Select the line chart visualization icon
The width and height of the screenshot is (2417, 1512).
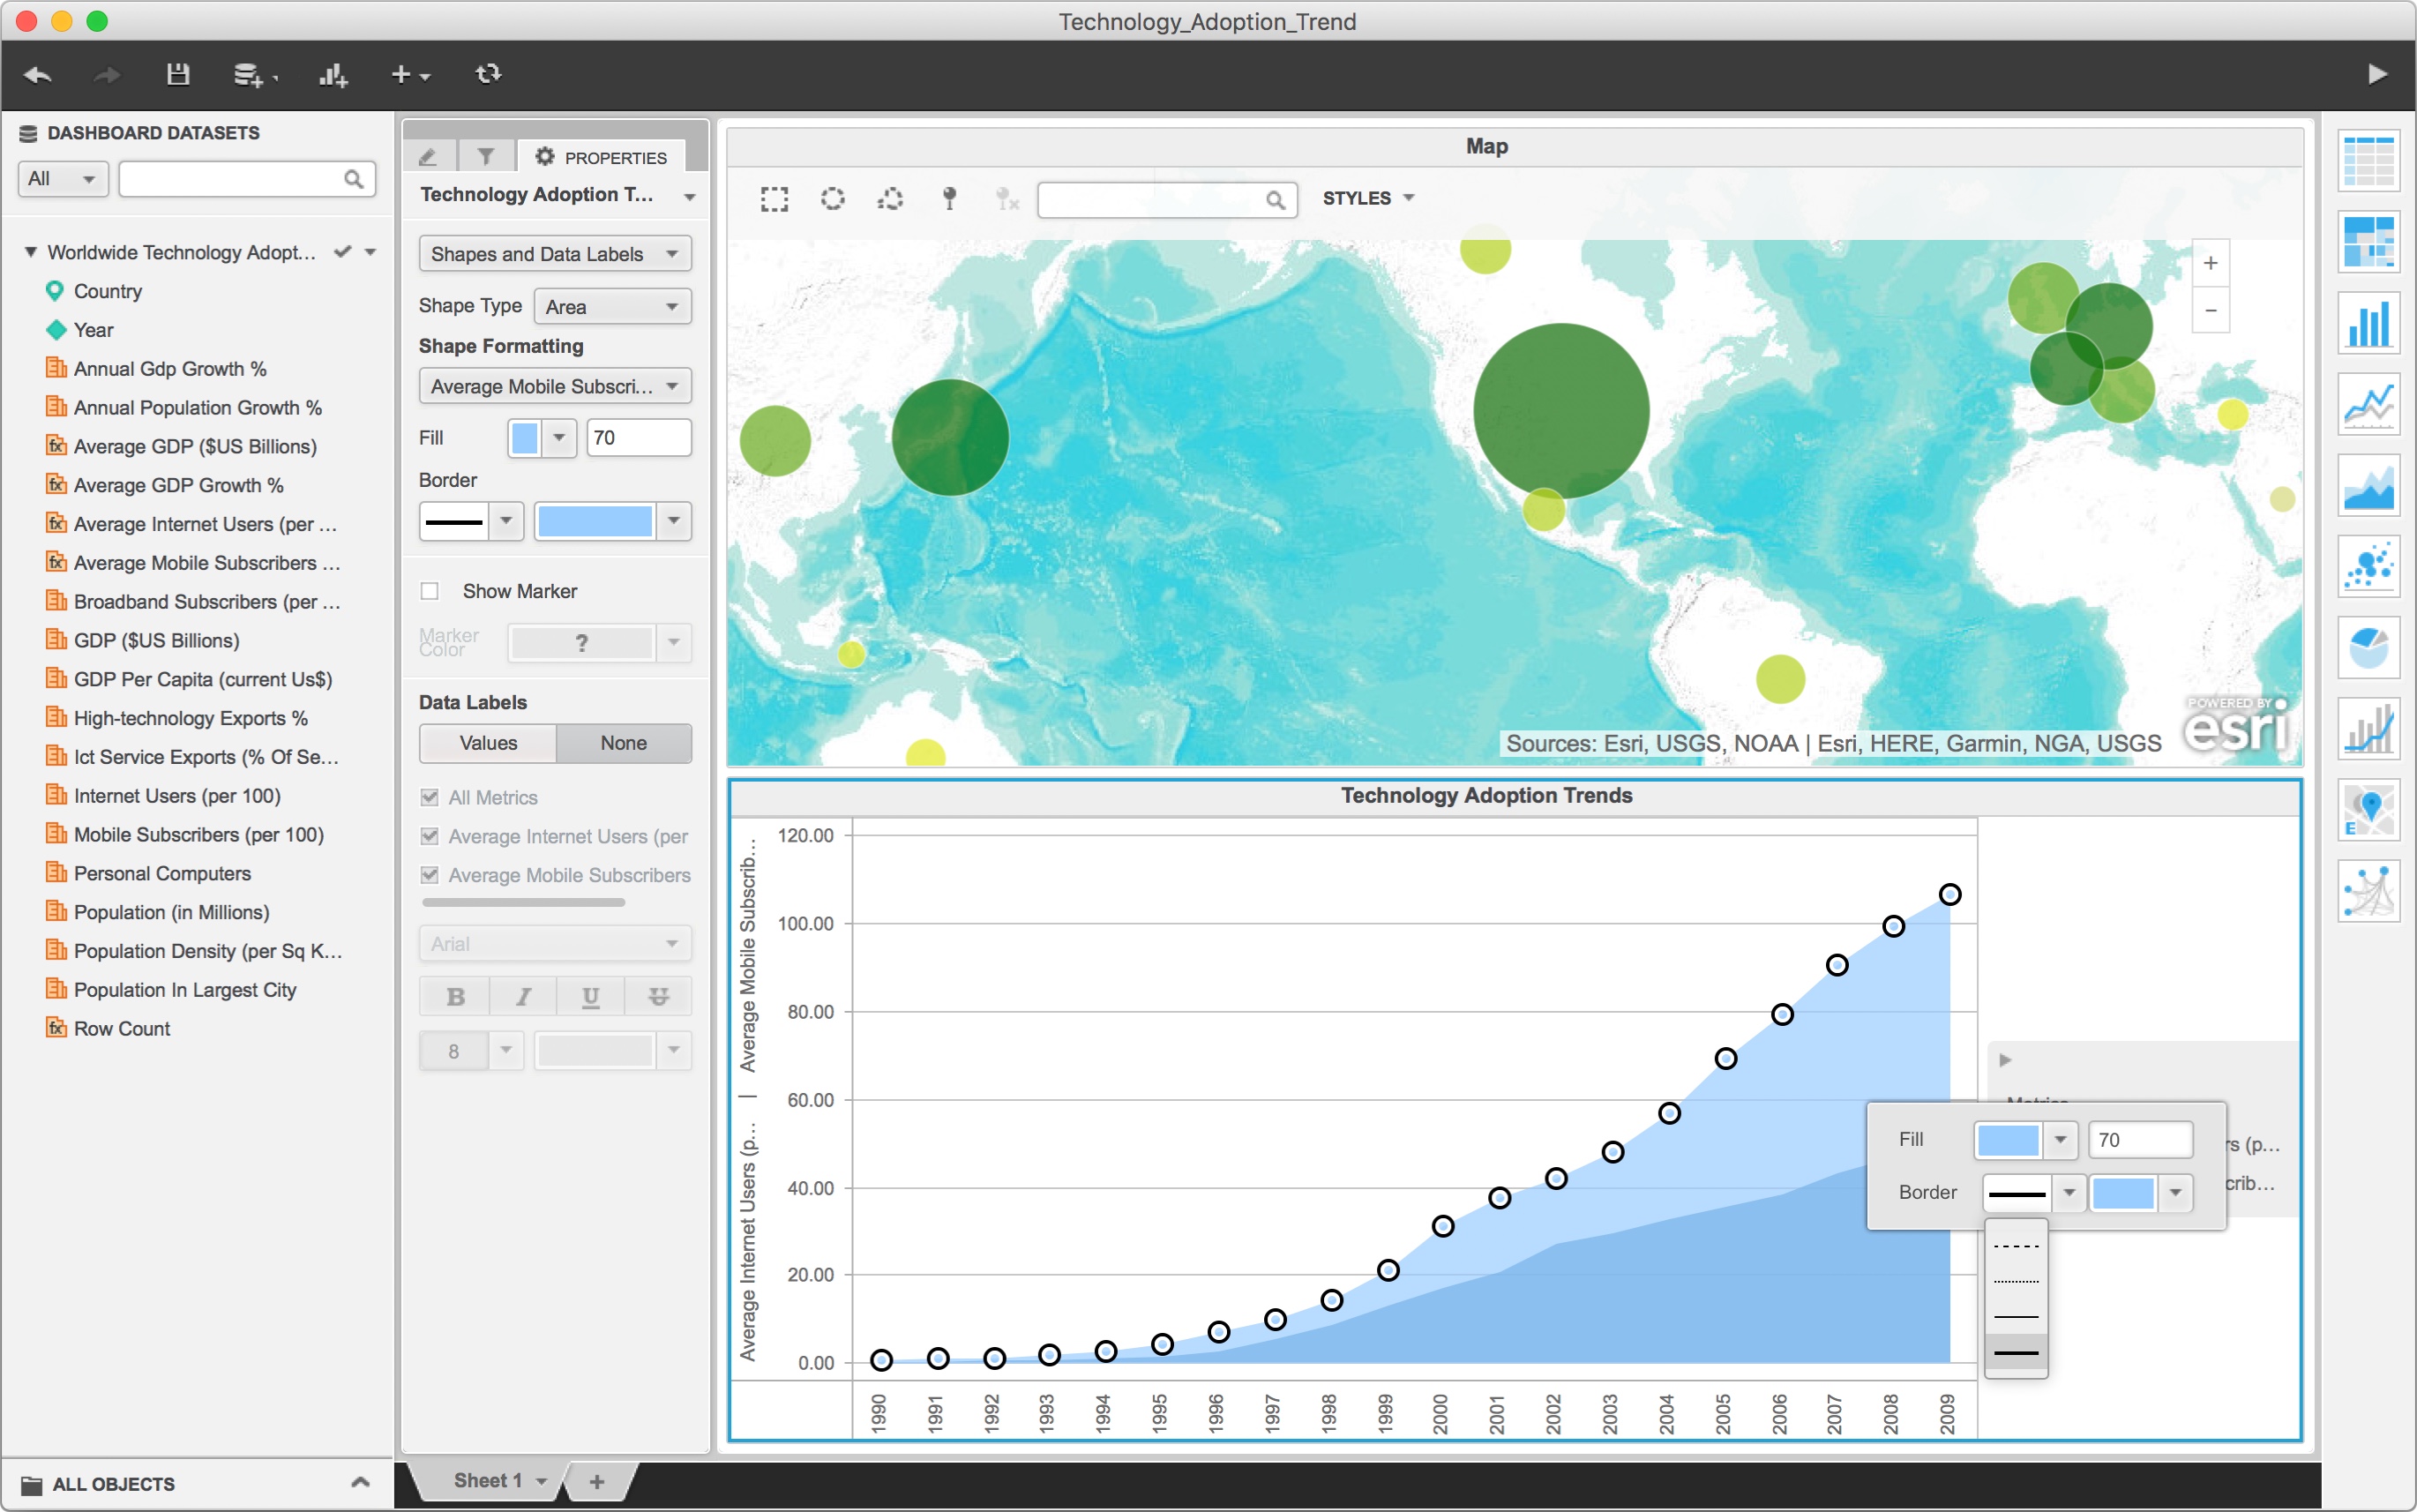click(x=2368, y=404)
